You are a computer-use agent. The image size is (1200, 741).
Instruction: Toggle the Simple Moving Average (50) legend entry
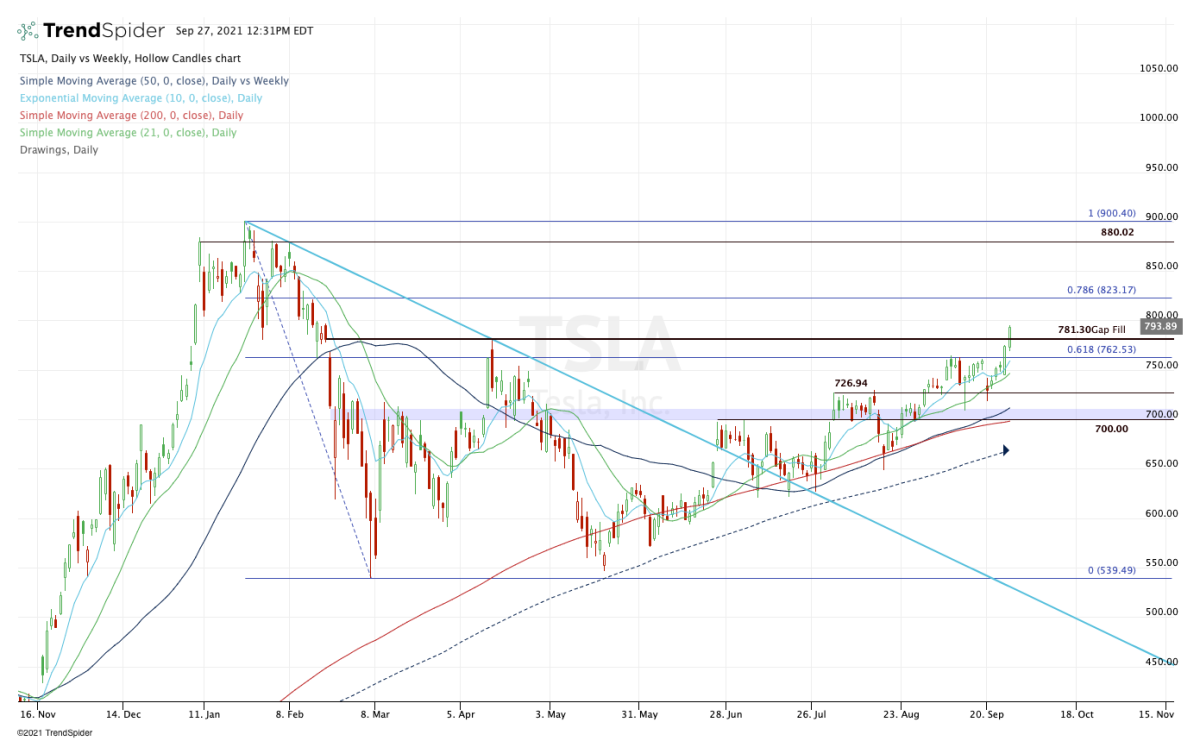pyautogui.click(x=153, y=81)
